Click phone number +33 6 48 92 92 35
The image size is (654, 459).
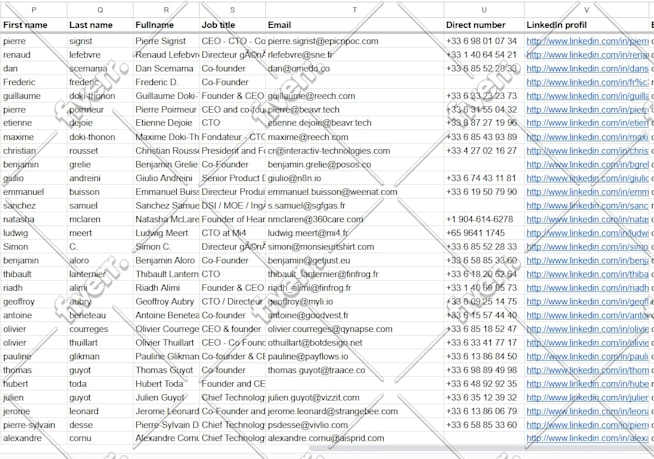click(481, 384)
